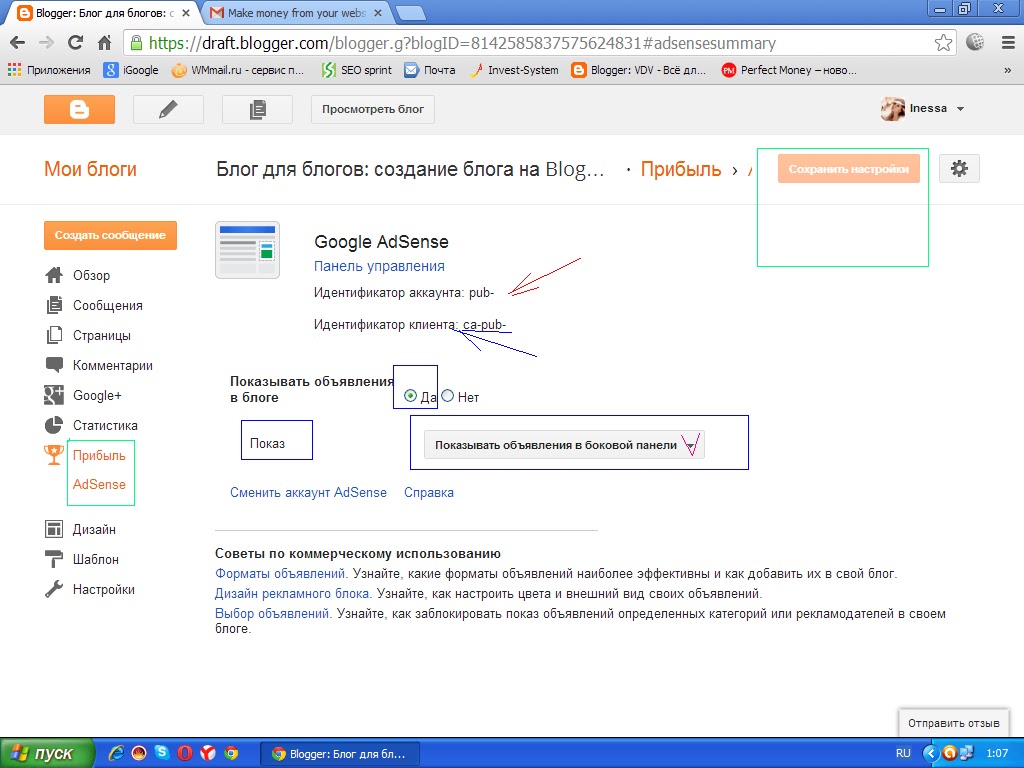Click the Шаблон paint roller icon

pos(54,559)
